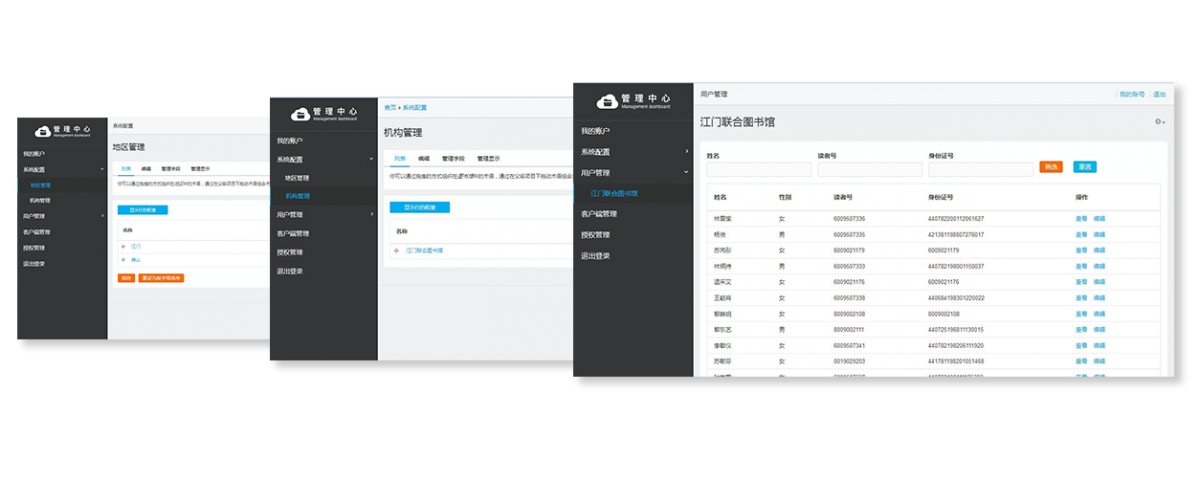Click 显示行的权重 button in 地区管理 panel

tap(143, 210)
